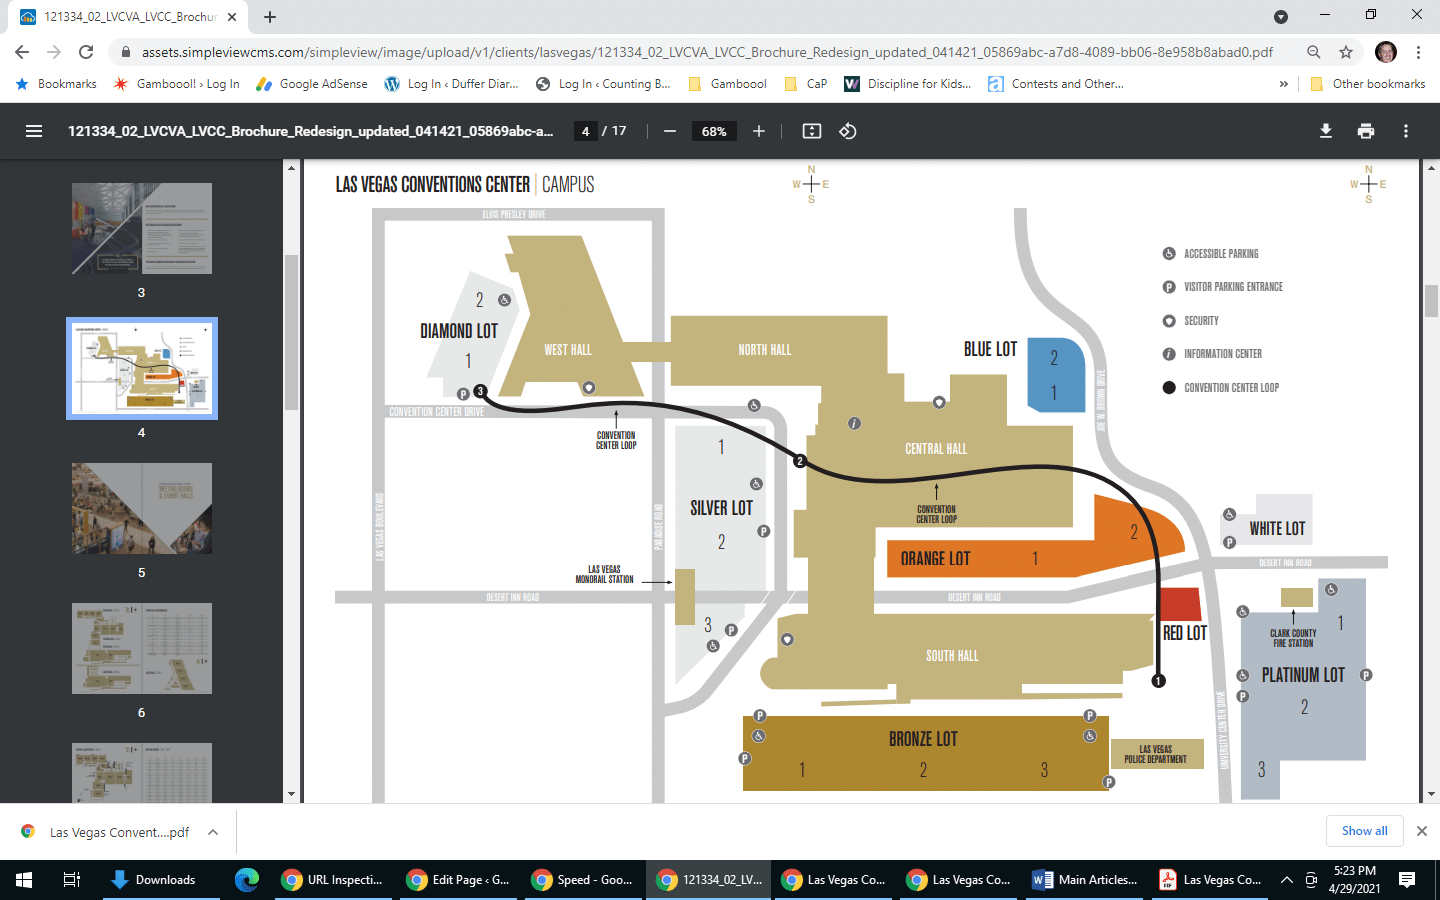Bookmark this tab with the star
The height and width of the screenshot is (900, 1440).
click(x=1346, y=52)
